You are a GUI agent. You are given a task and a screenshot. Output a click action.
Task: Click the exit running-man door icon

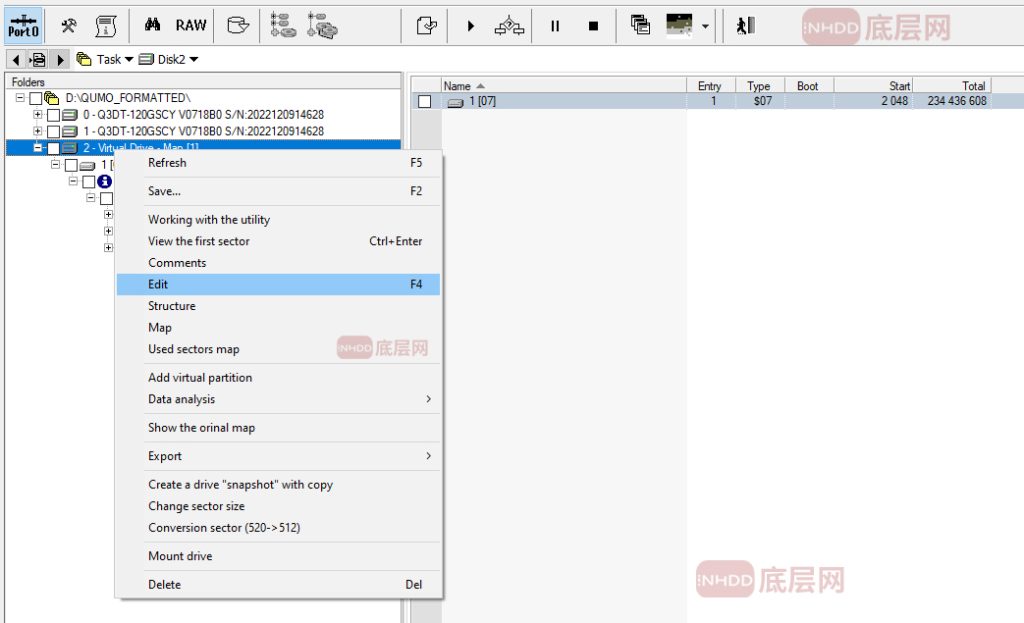point(745,26)
